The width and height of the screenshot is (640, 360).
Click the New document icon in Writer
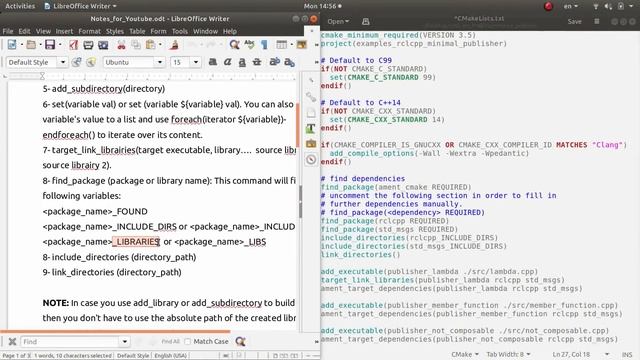pyautogui.click(x=12, y=44)
